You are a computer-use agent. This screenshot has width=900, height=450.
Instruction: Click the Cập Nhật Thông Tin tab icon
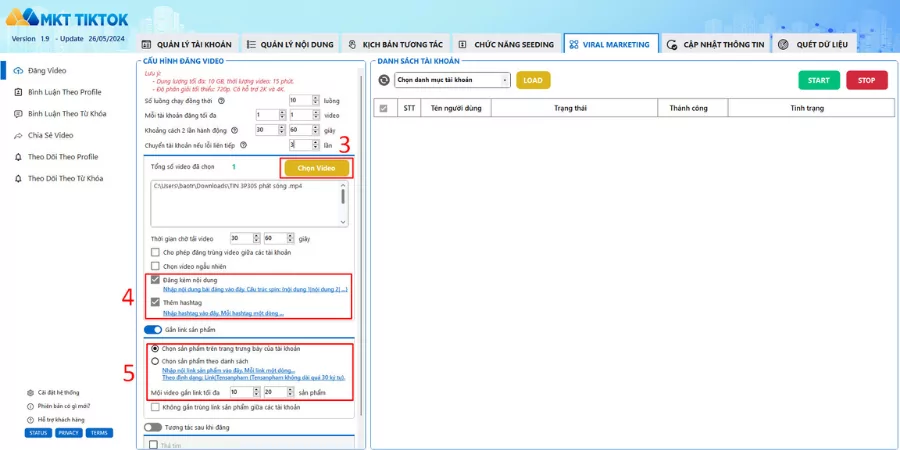click(673, 44)
